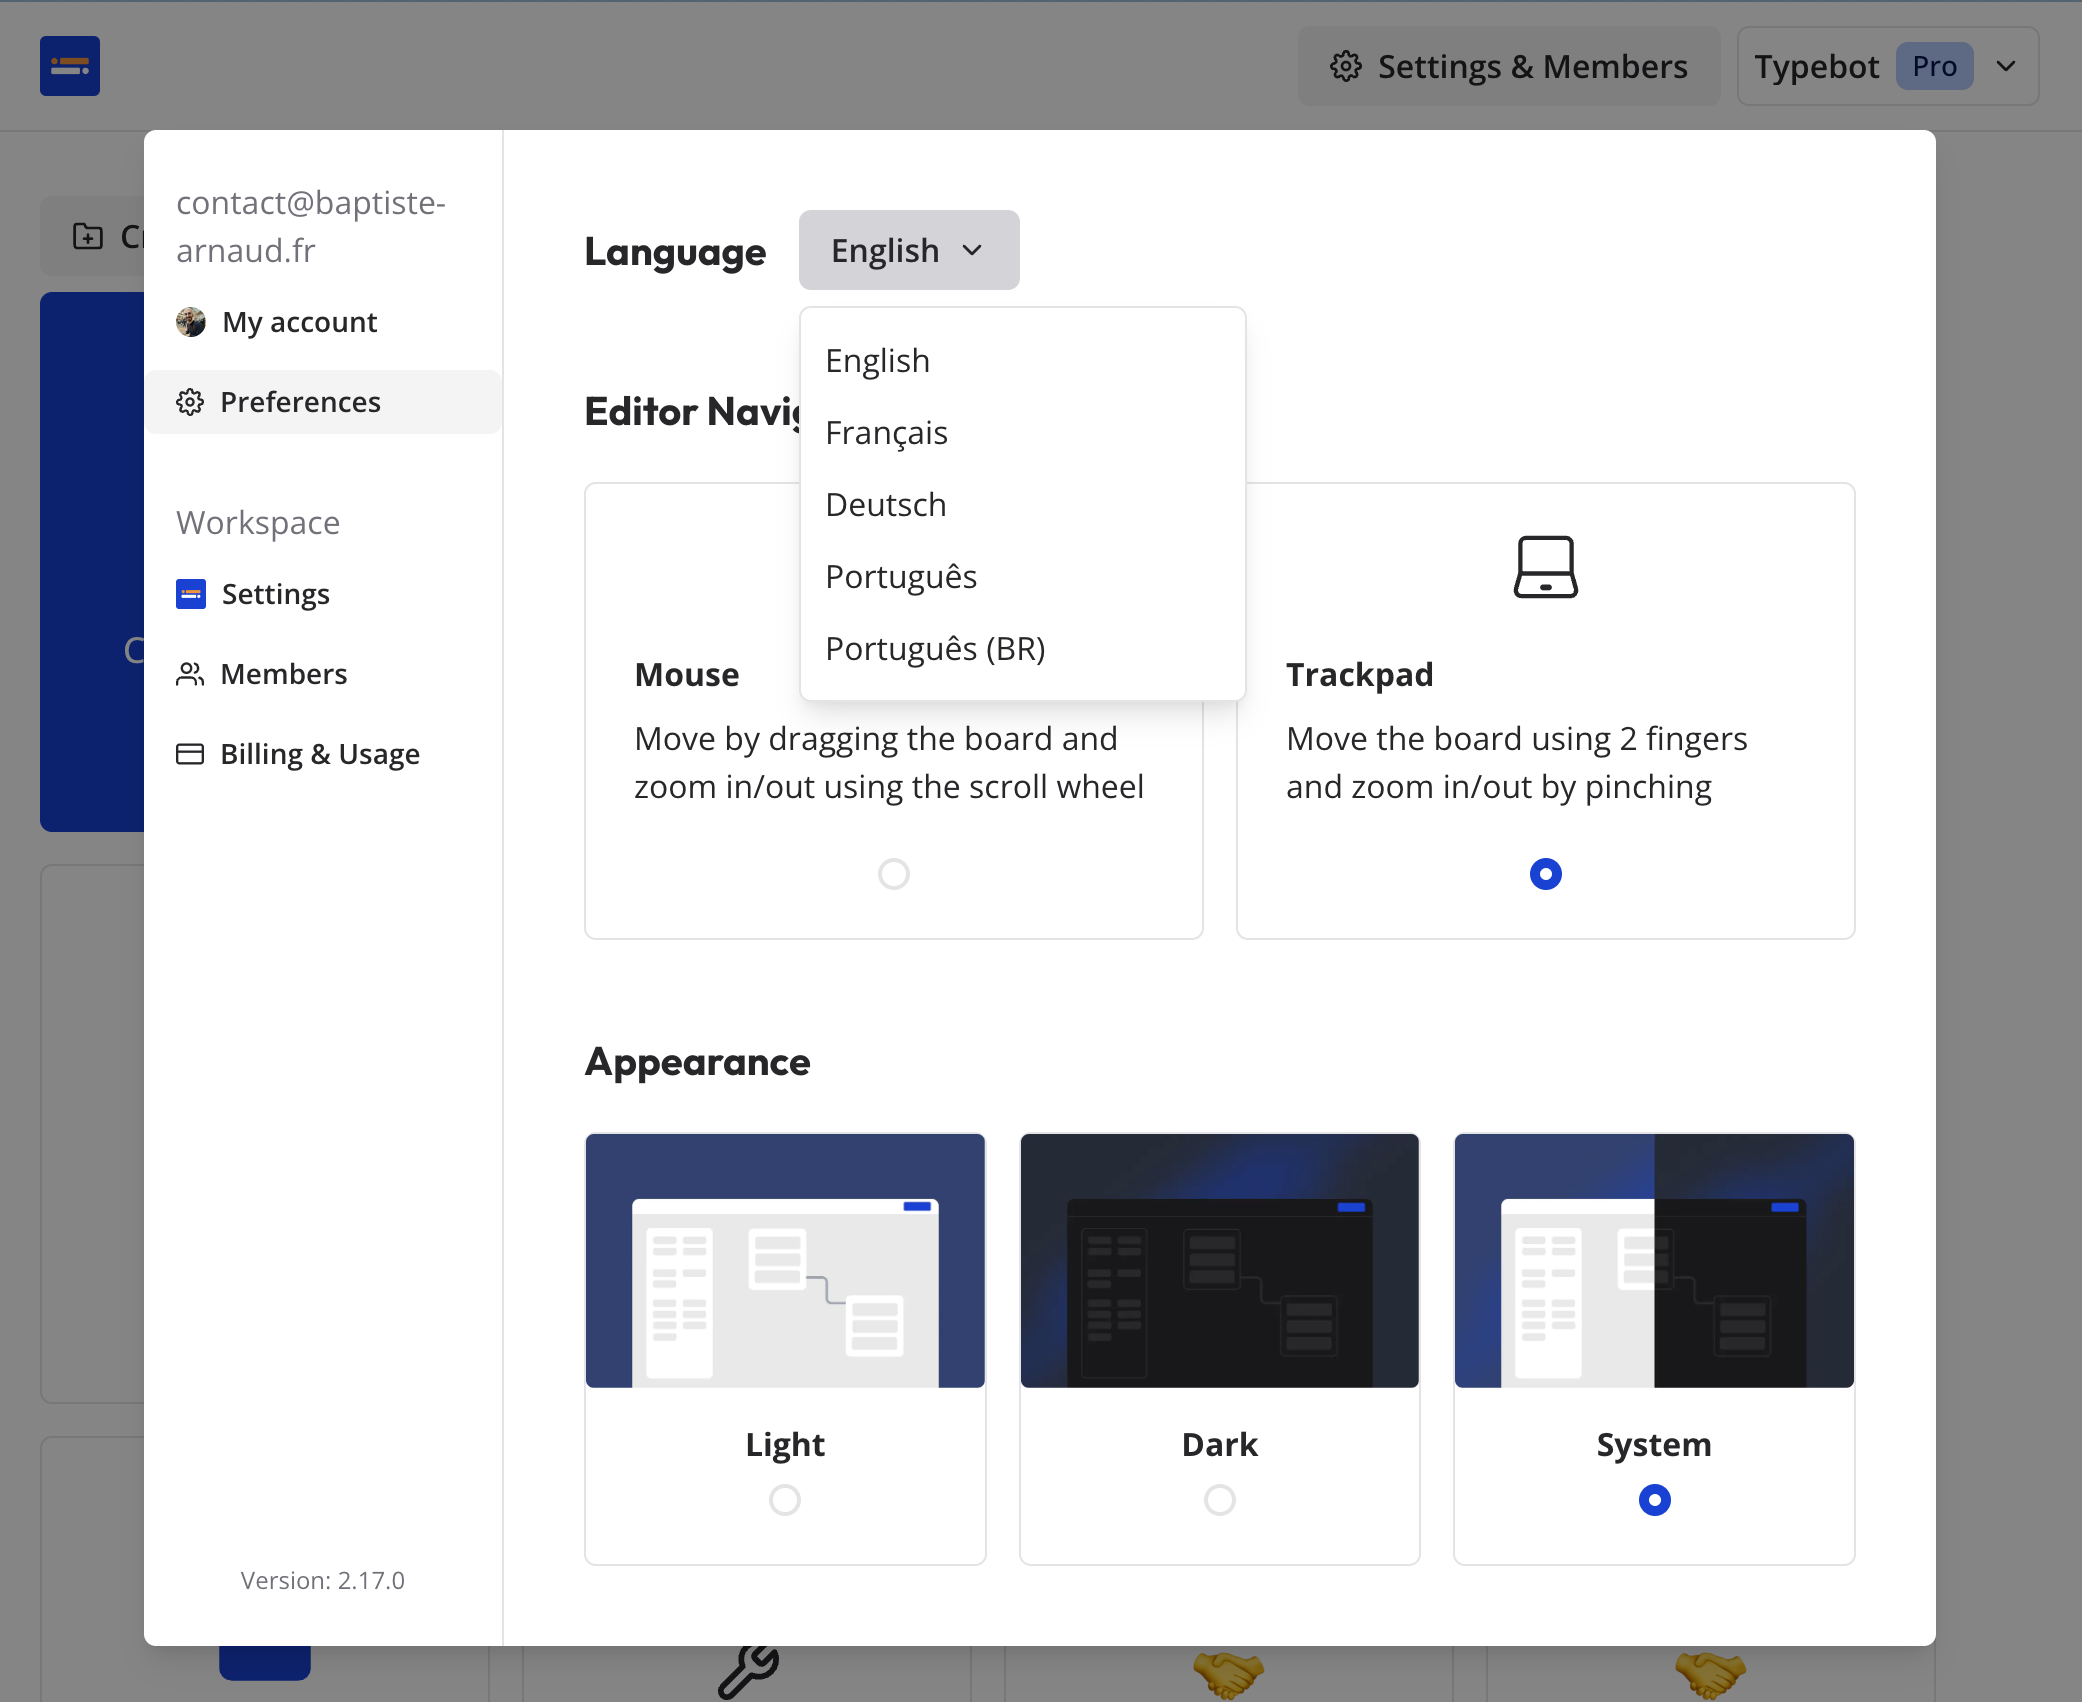Select the Light appearance radio button

pos(785,1500)
